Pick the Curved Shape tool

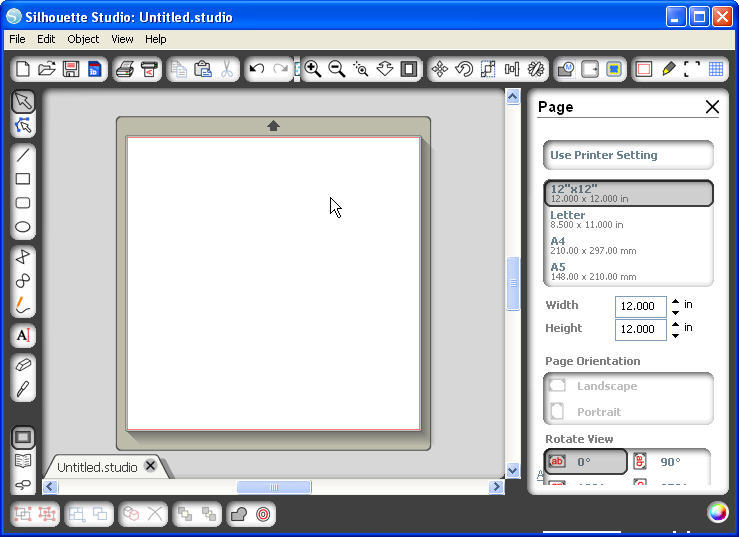[23, 281]
